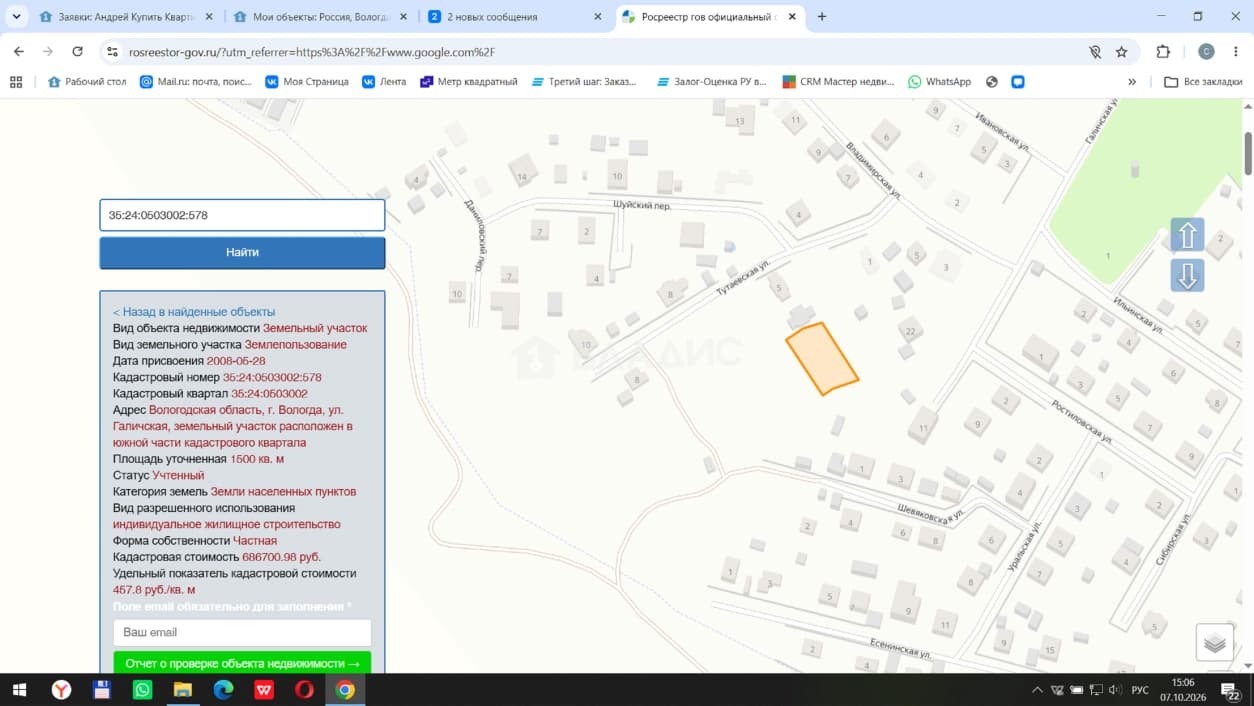Open the WhatsApp bookmark
1254x706 pixels.
(x=939, y=82)
